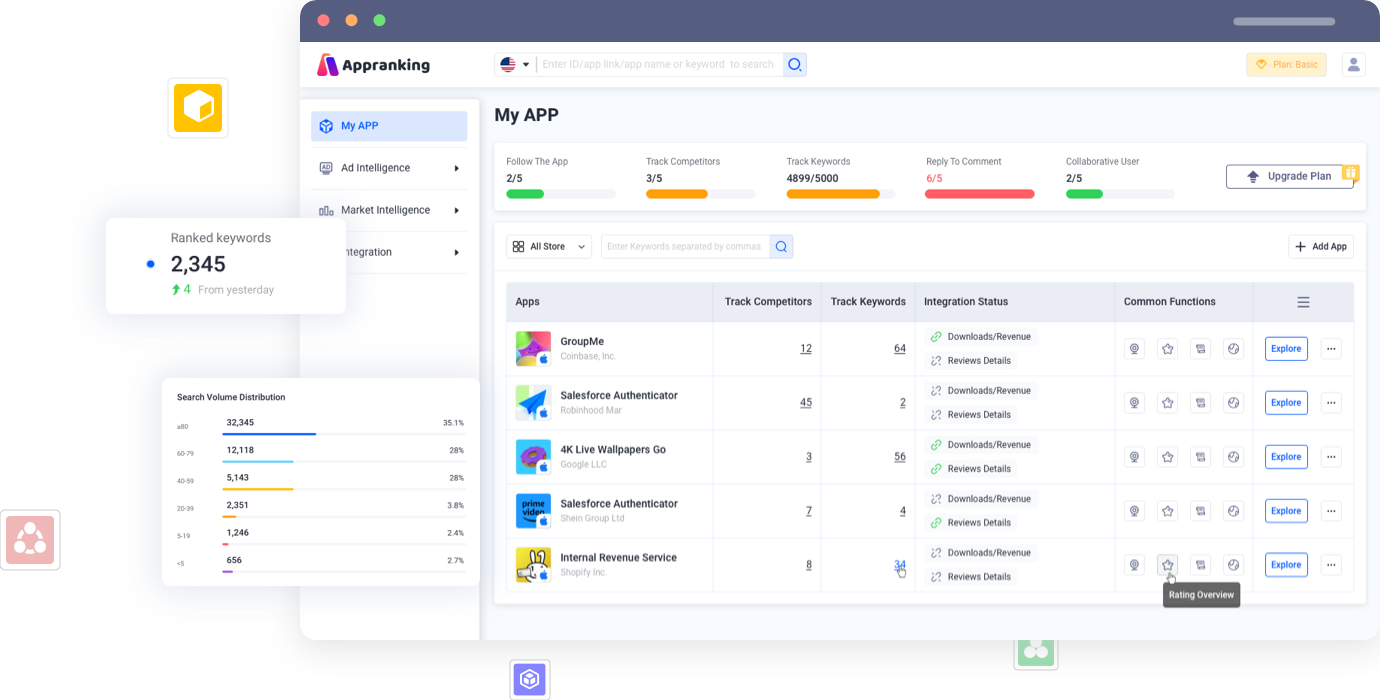Click the app search input field in header

[x=658, y=65]
